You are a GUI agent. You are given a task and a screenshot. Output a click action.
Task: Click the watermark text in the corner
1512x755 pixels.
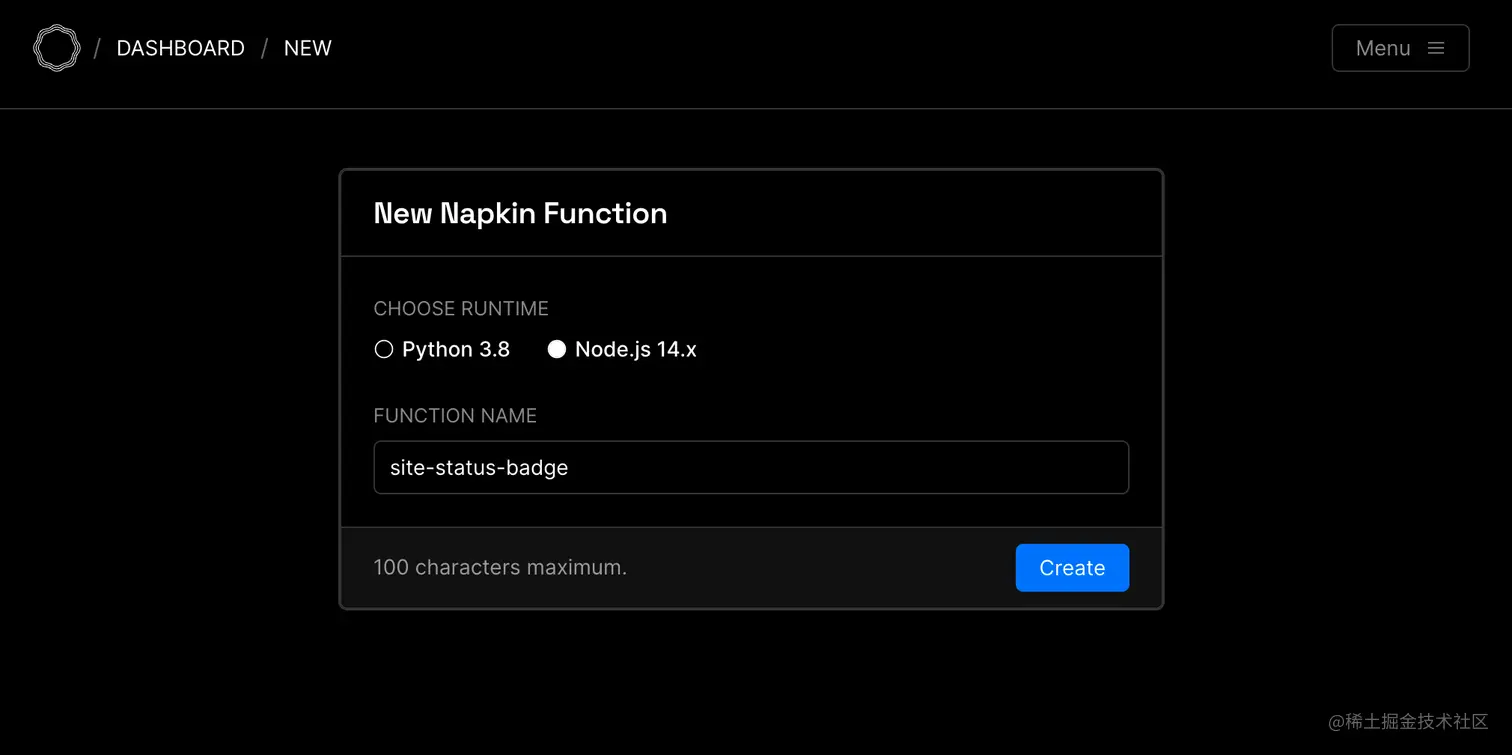[x=1408, y=721]
